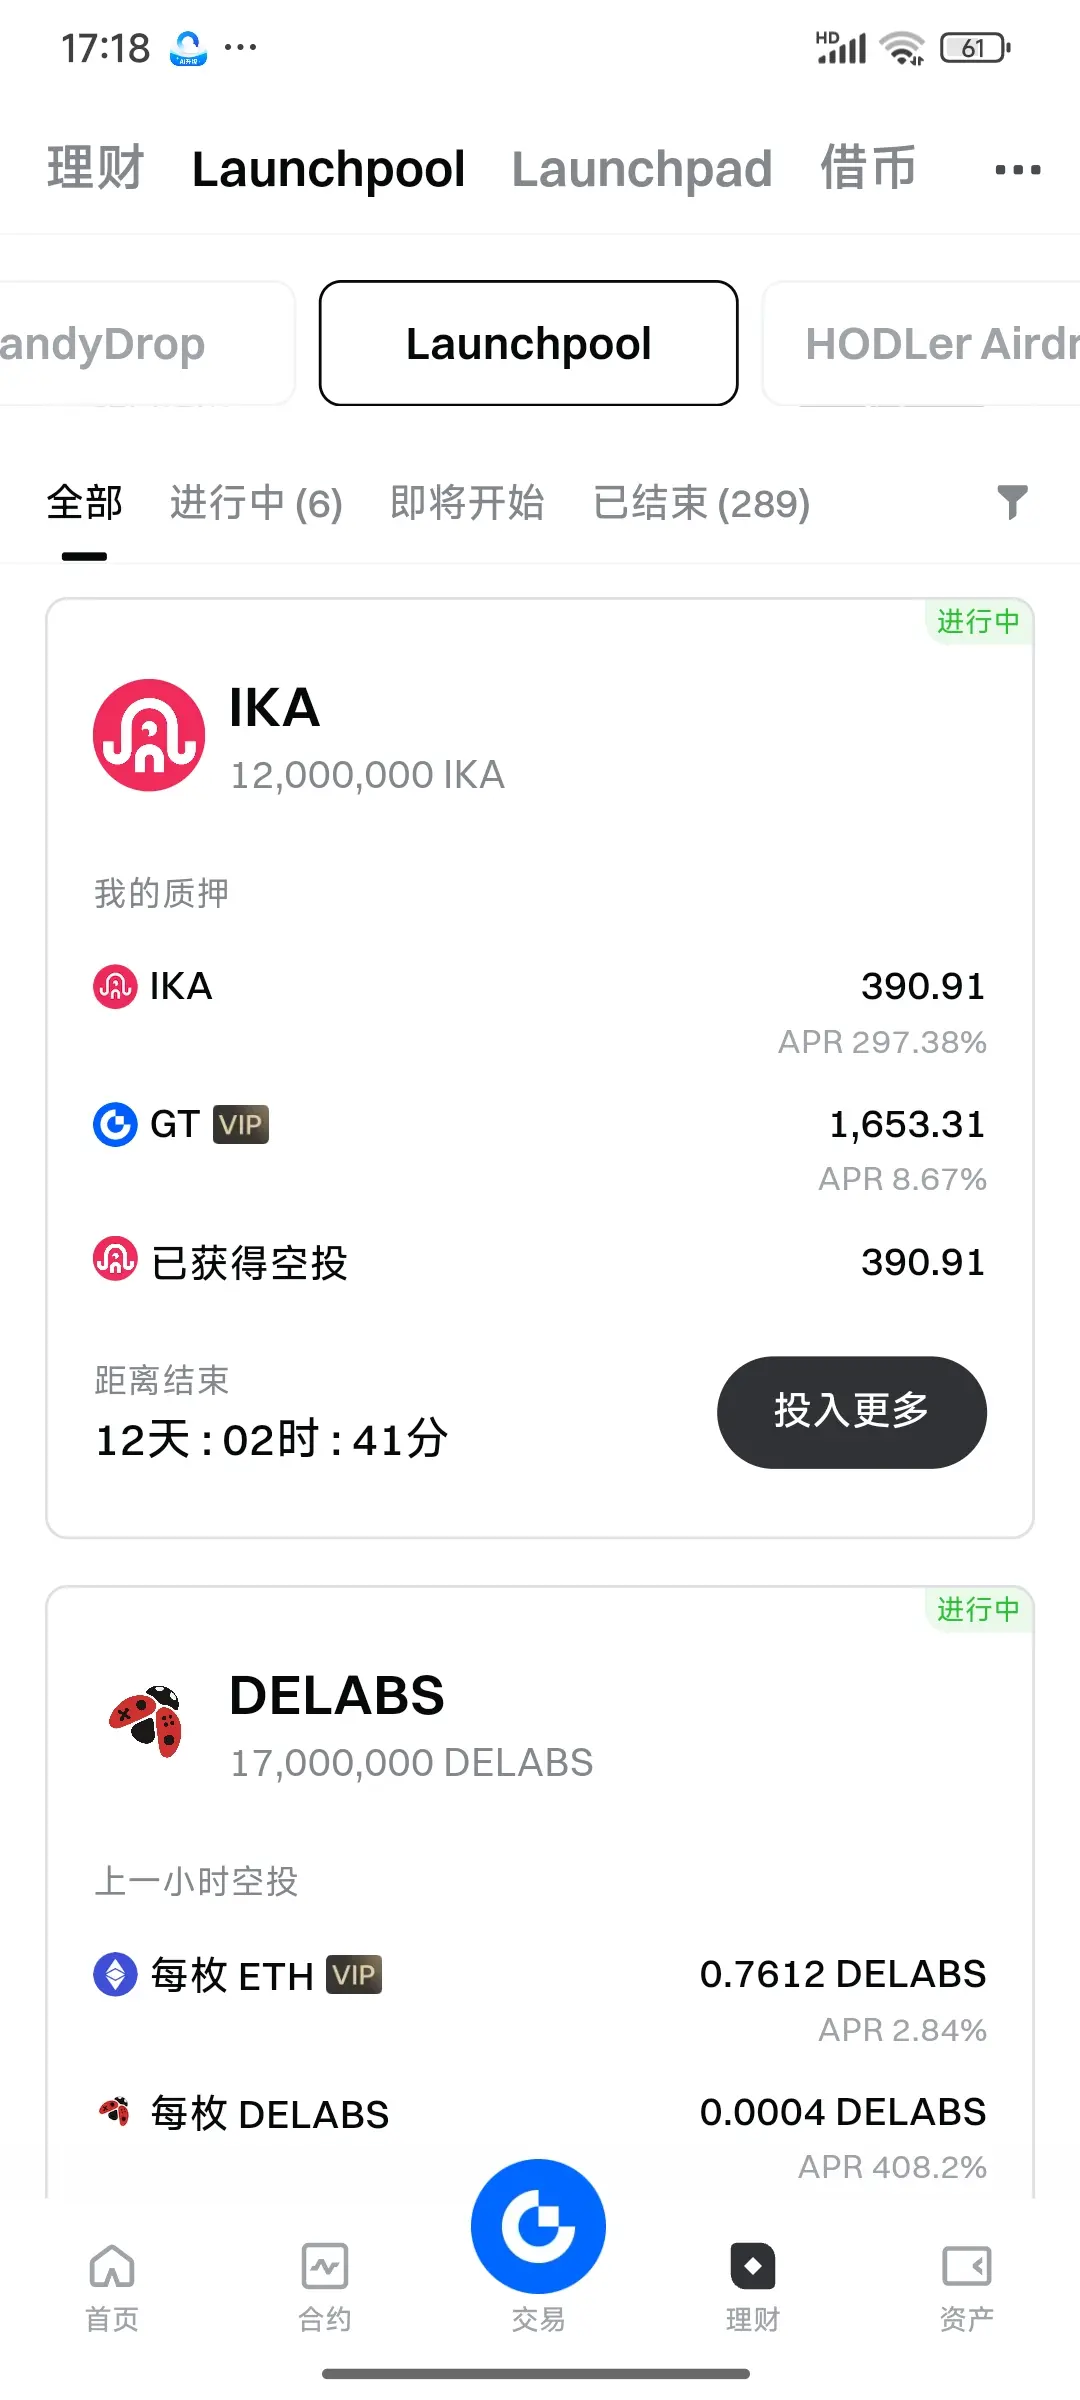This screenshot has width=1080, height=2400.
Task: Tap the 投入更多 button
Action: point(852,1412)
